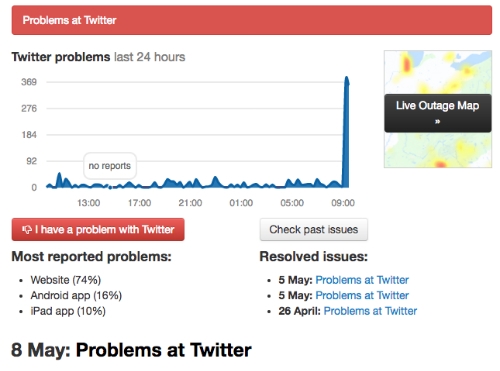Click the spike peak at 09:00 on chart
500x371 pixels.
tap(347, 79)
